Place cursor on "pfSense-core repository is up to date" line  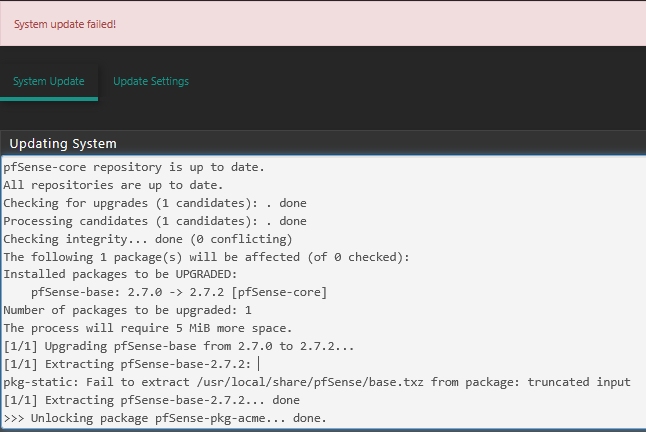click(134, 168)
